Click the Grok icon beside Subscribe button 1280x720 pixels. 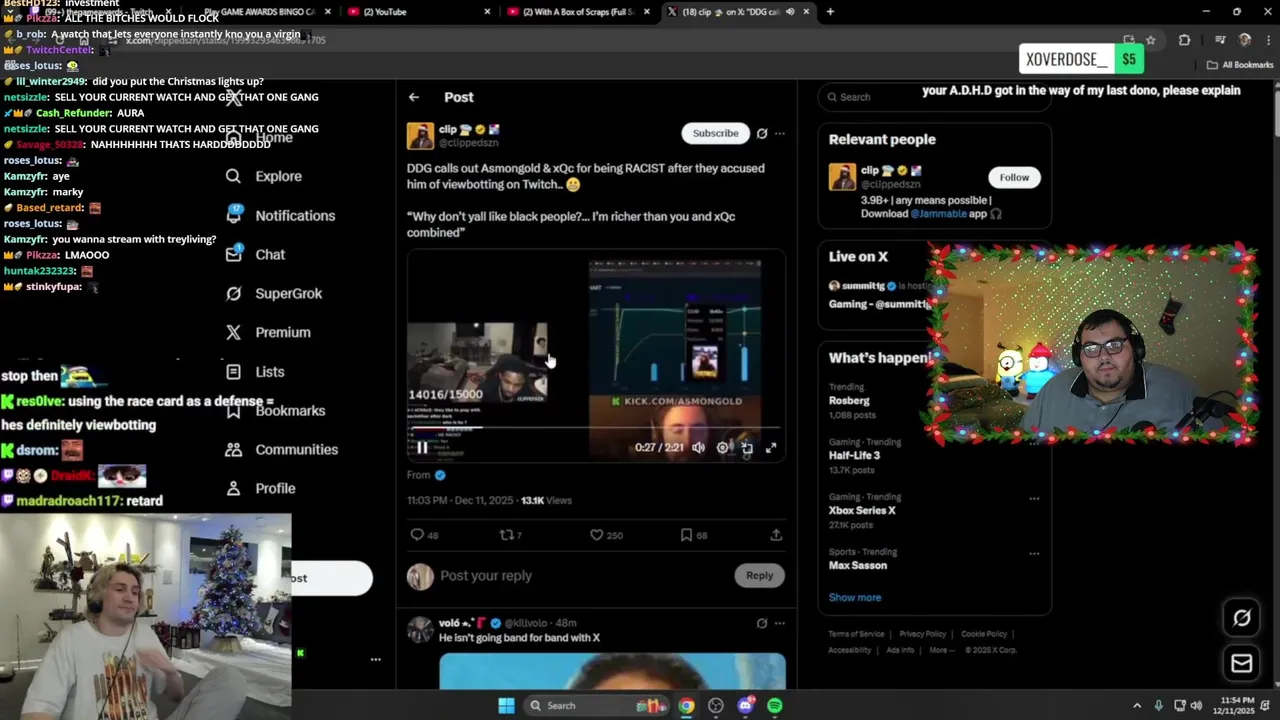762,133
